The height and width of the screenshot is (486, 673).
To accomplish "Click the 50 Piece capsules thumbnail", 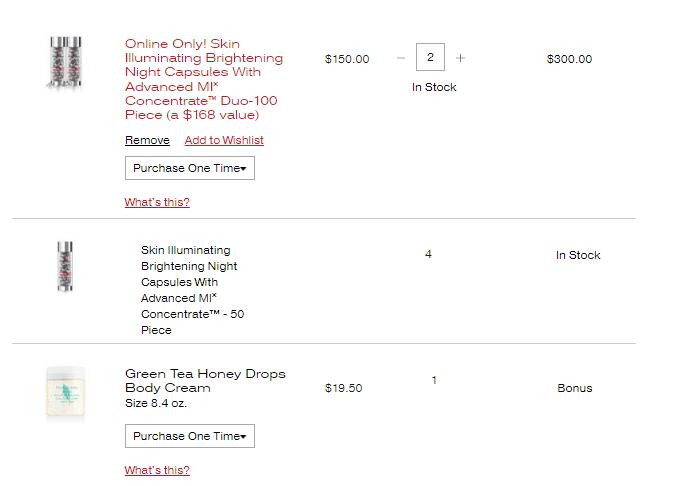I will tap(65, 266).
